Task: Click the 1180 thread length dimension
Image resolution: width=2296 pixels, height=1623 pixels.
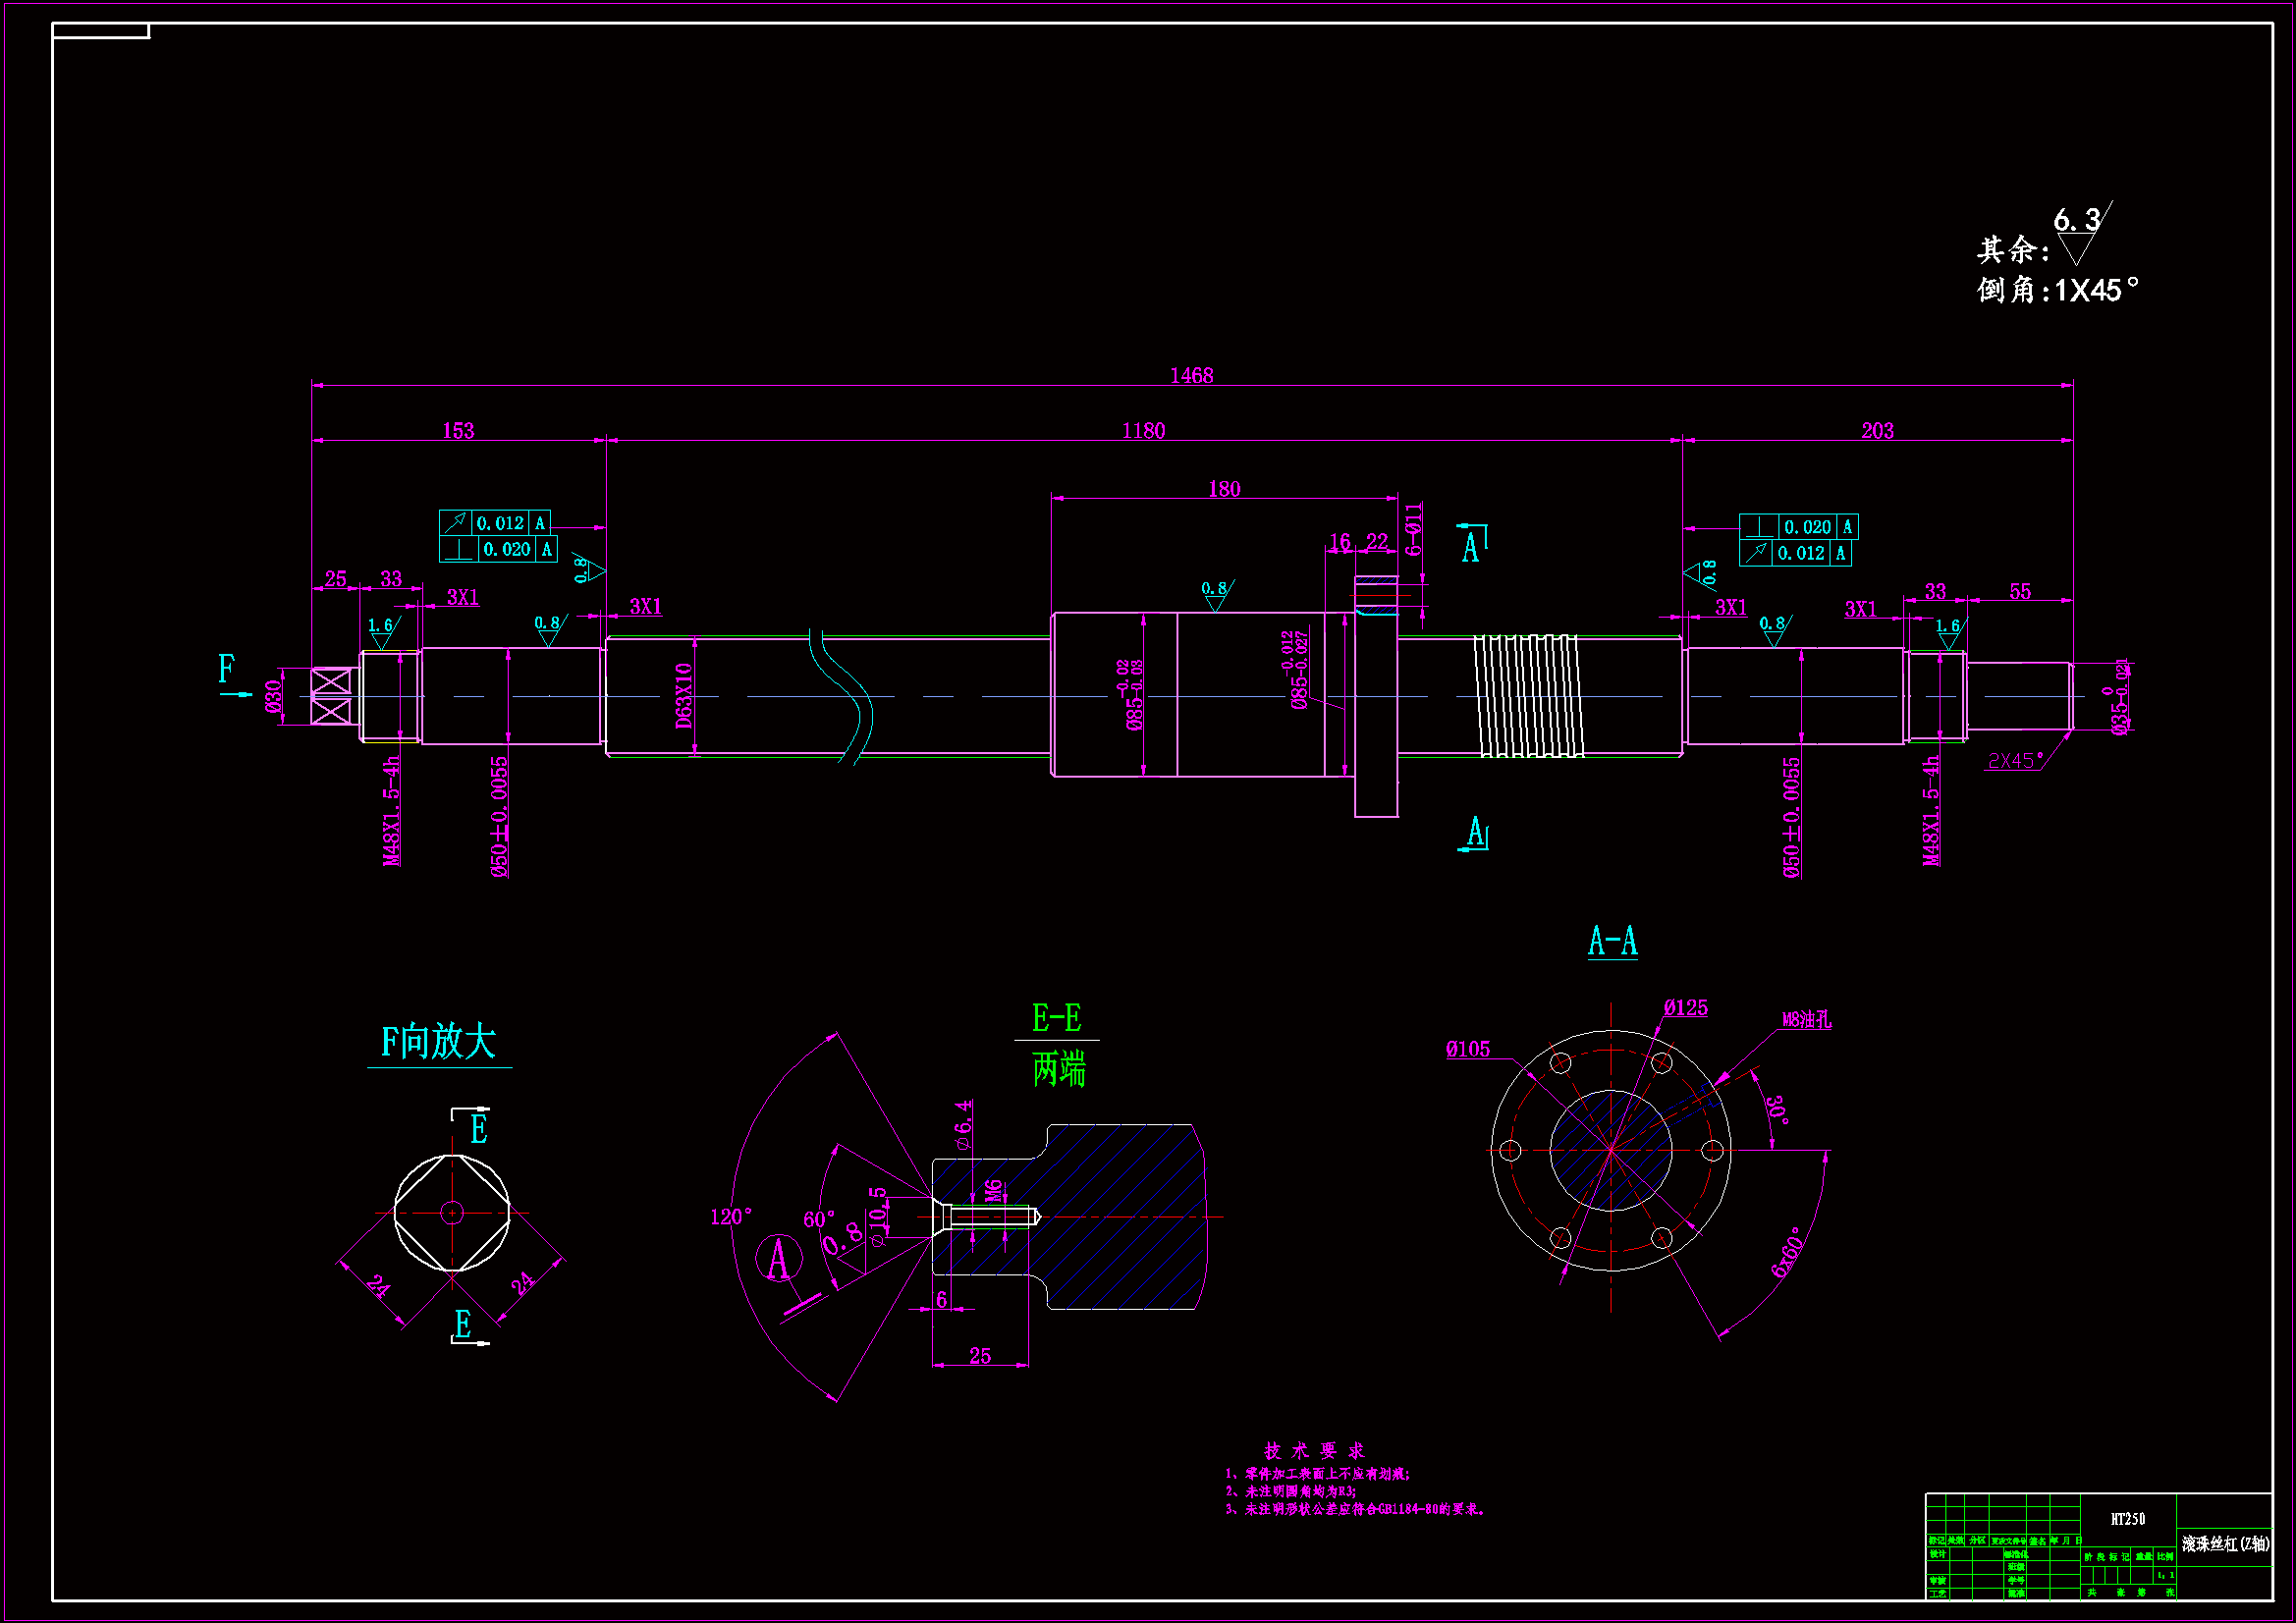Action: tap(1143, 430)
